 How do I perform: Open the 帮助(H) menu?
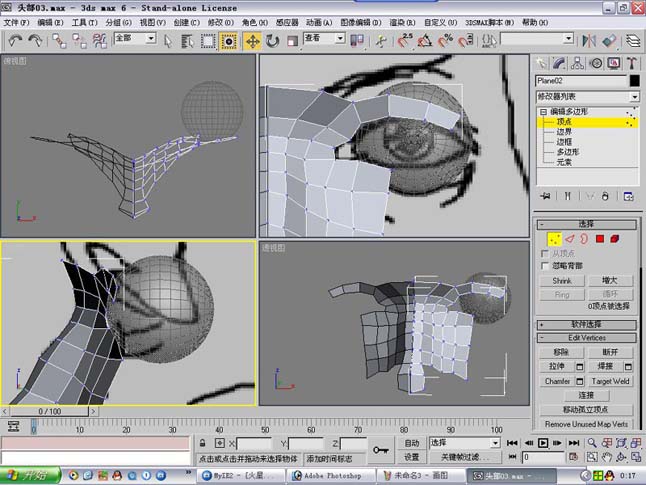tap(535, 22)
